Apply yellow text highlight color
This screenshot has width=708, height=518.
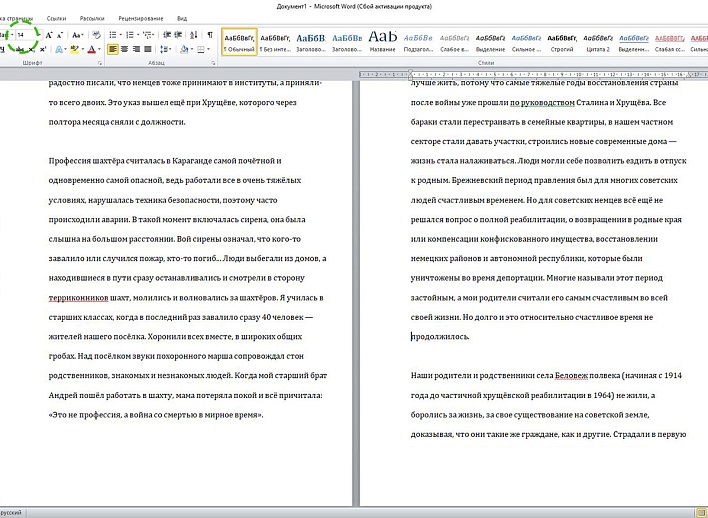(75, 49)
